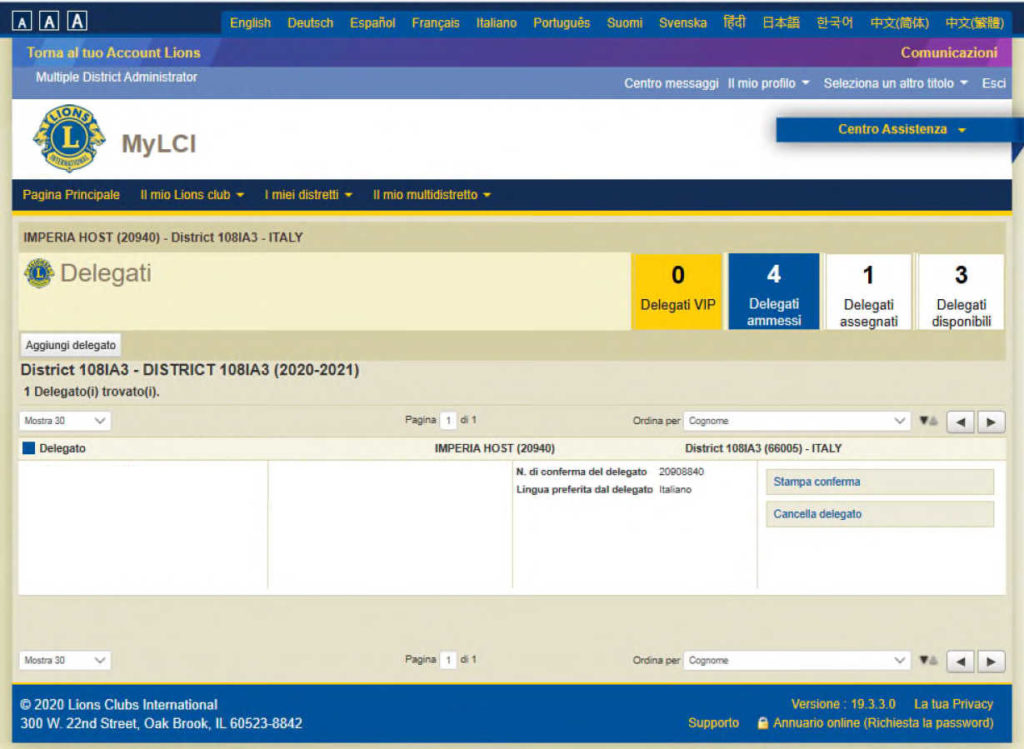The image size is (1024, 749).
Task: Open Il mio Lions club menu
Action: [192, 195]
